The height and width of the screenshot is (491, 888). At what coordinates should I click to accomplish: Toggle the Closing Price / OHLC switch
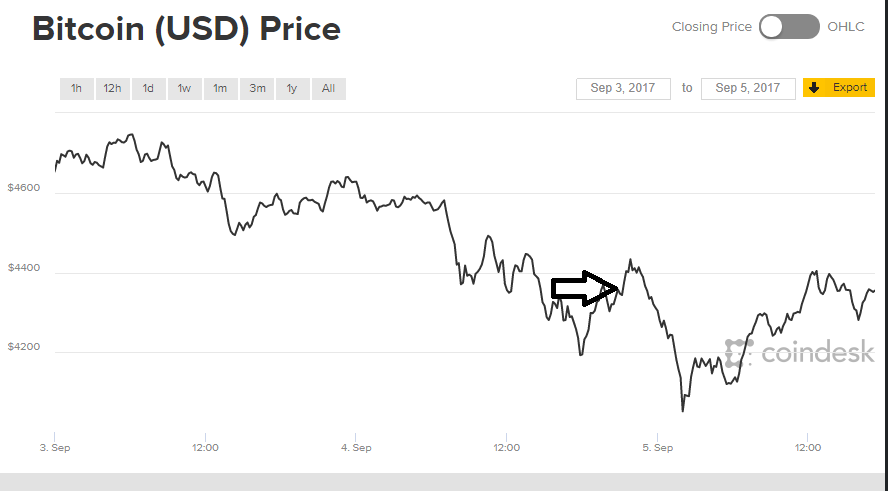tap(789, 27)
